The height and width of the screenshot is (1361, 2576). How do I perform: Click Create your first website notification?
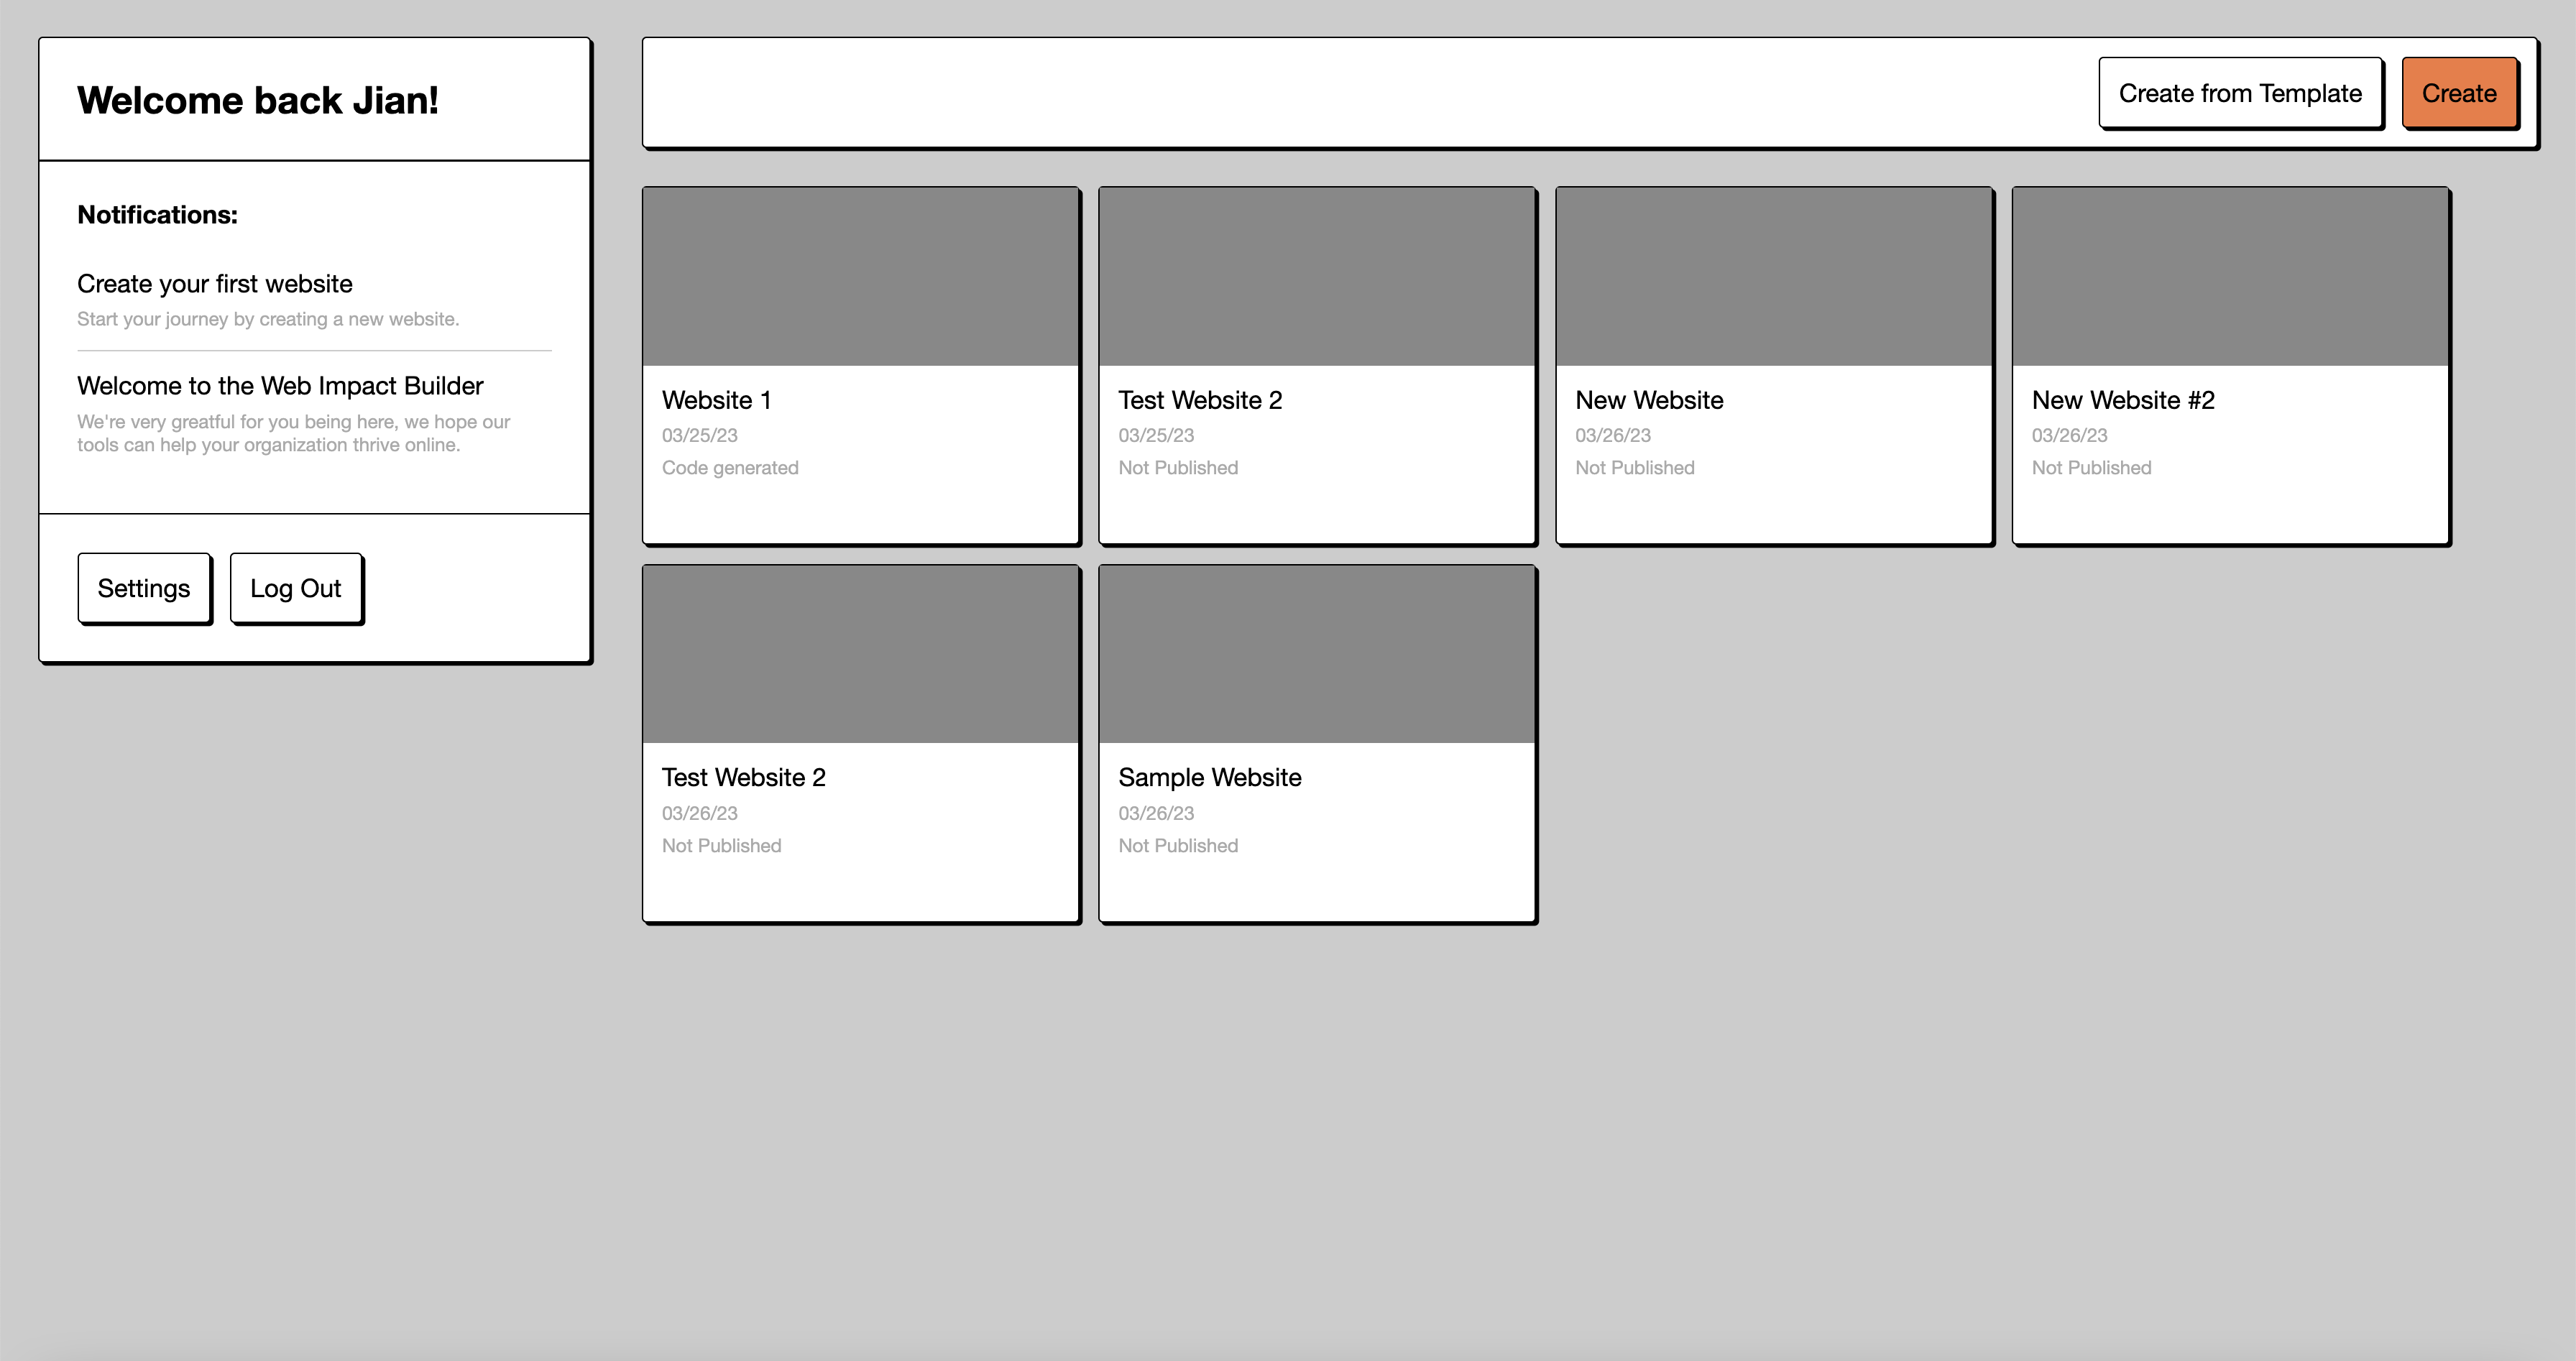point(214,284)
